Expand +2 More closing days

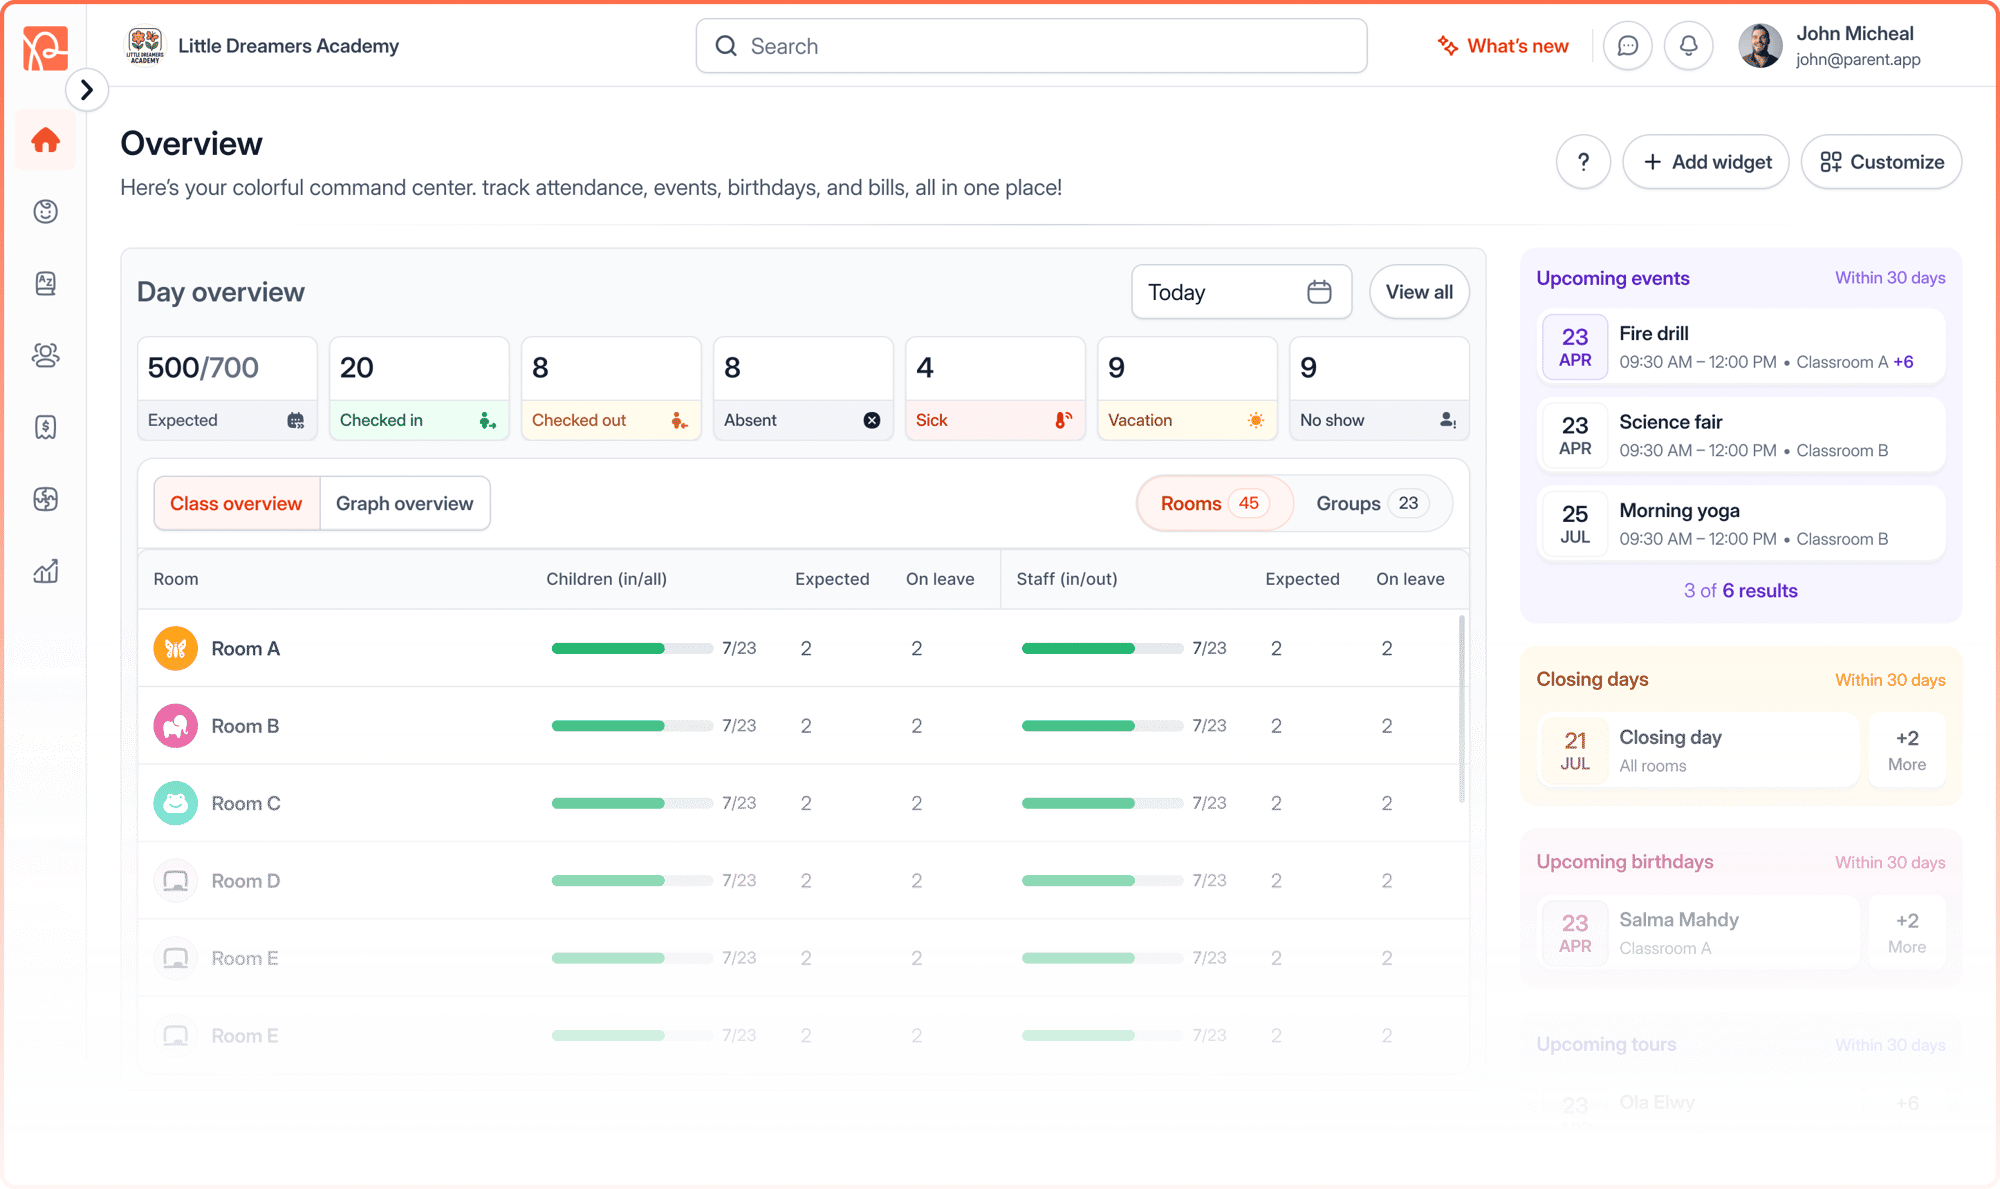pyautogui.click(x=1906, y=750)
